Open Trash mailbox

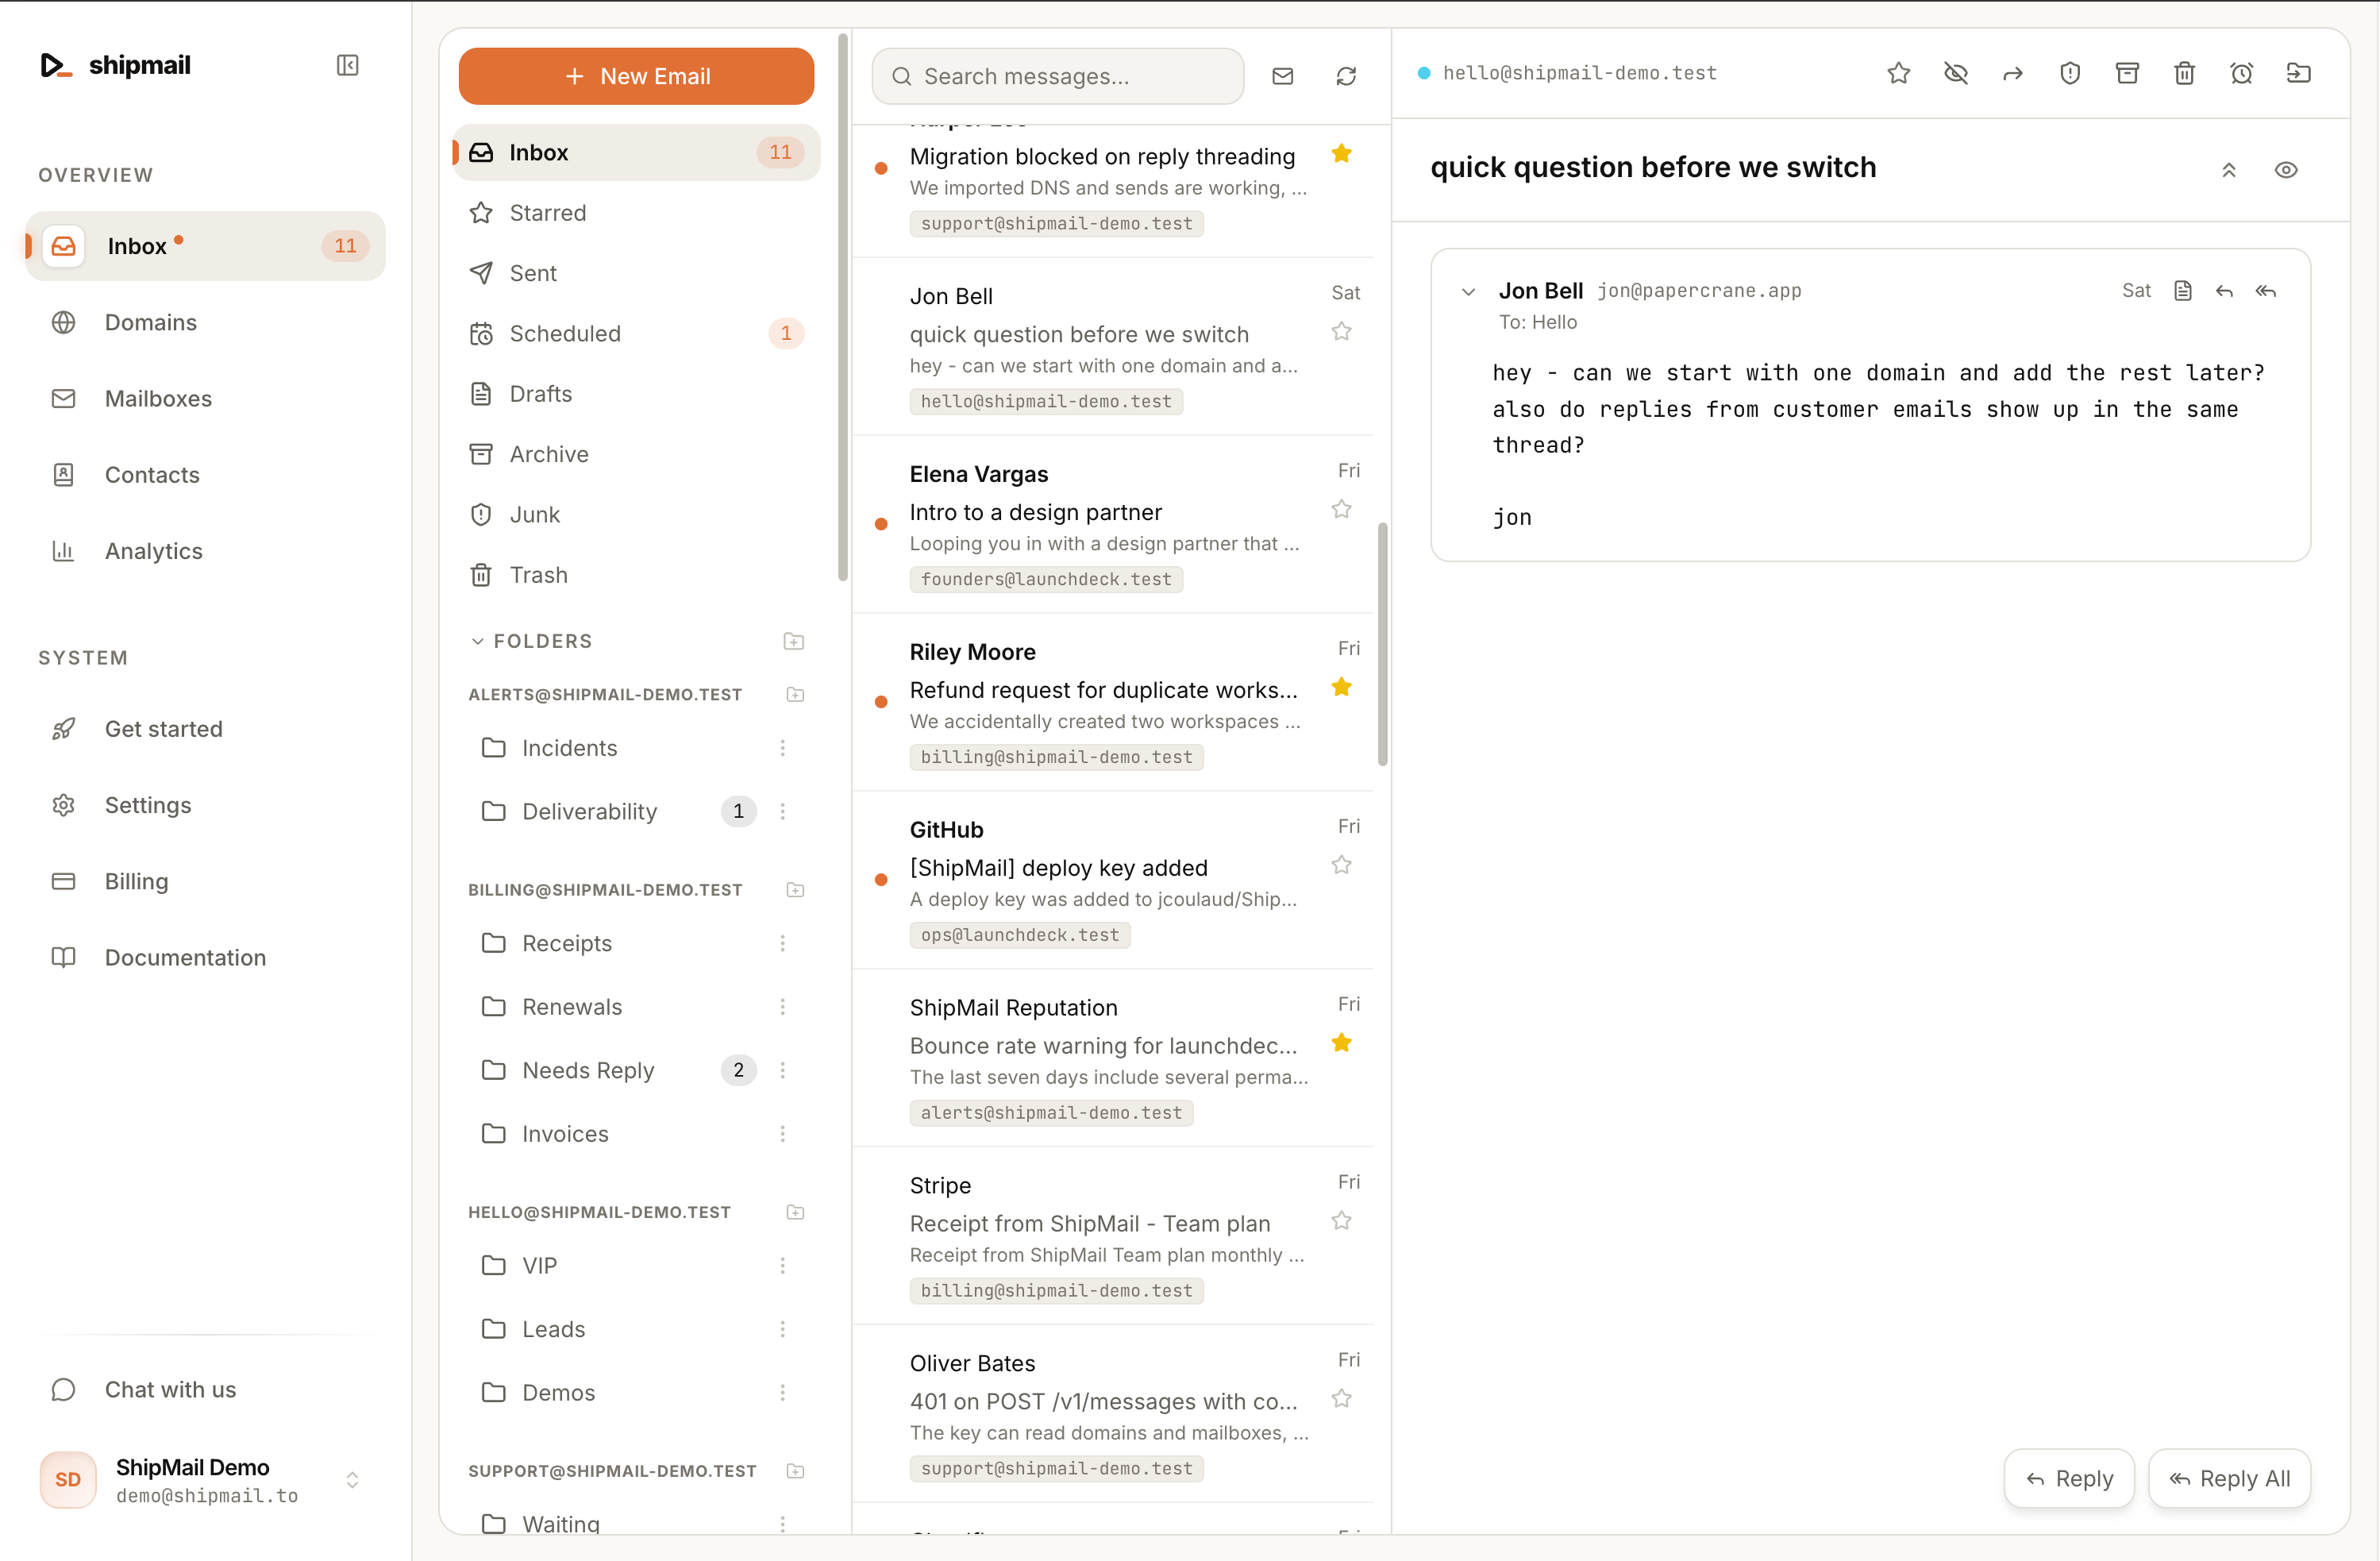click(637, 575)
